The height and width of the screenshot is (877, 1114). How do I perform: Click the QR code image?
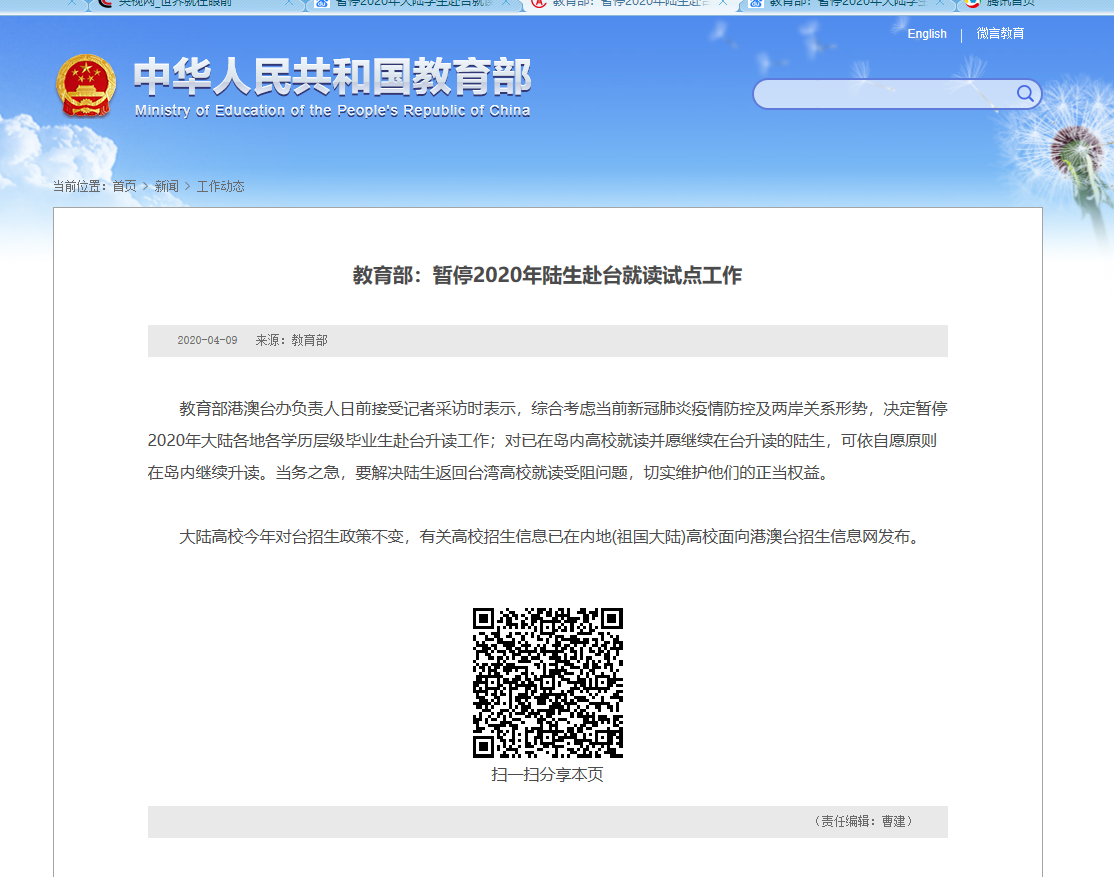tap(548, 682)
